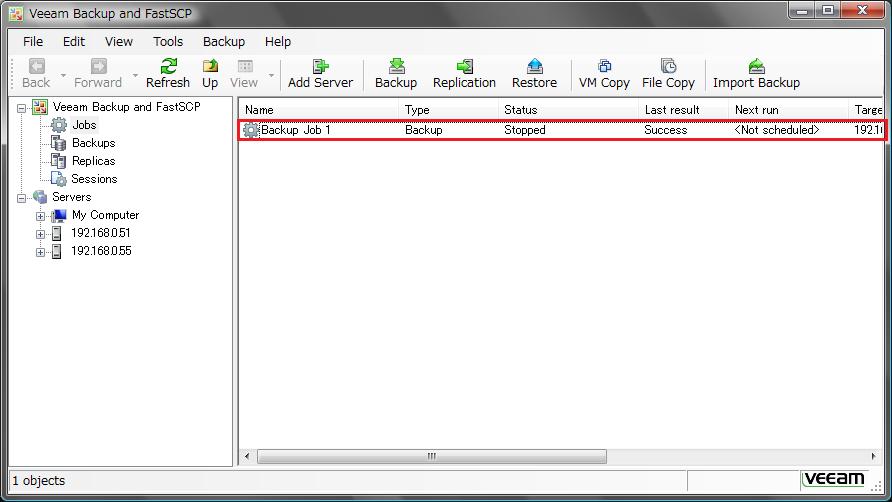This screenshot has width=892, height=502.
Task: Collapse the Servers tree branch
Action: (22, 198)
